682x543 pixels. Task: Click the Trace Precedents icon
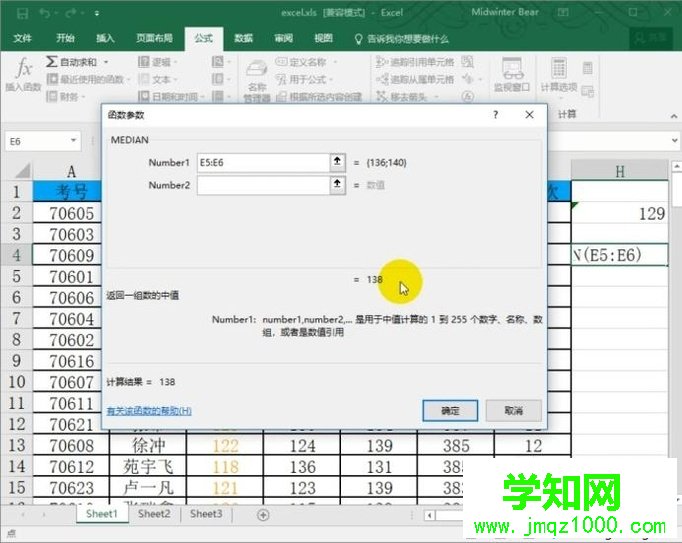point(381,62)
